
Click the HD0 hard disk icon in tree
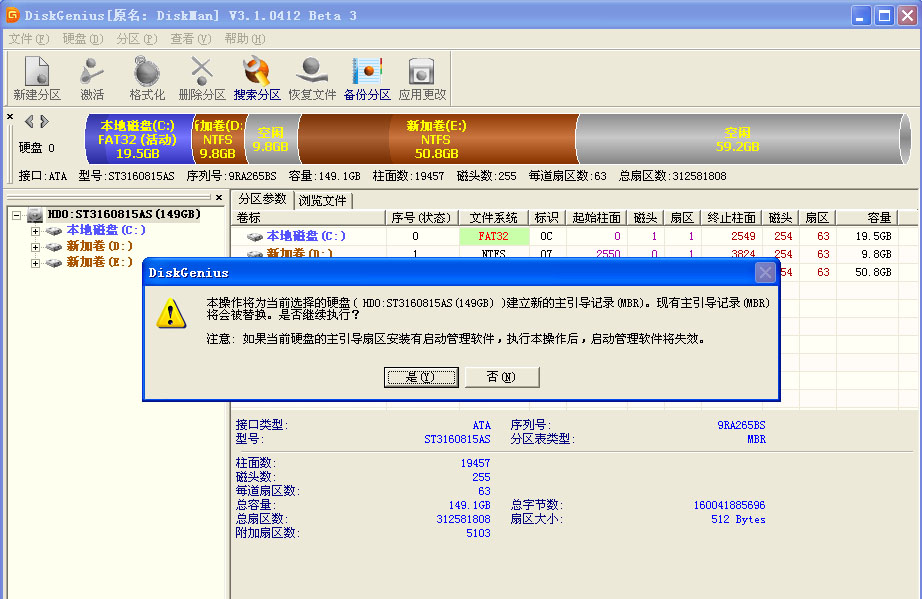click(35, 215)
